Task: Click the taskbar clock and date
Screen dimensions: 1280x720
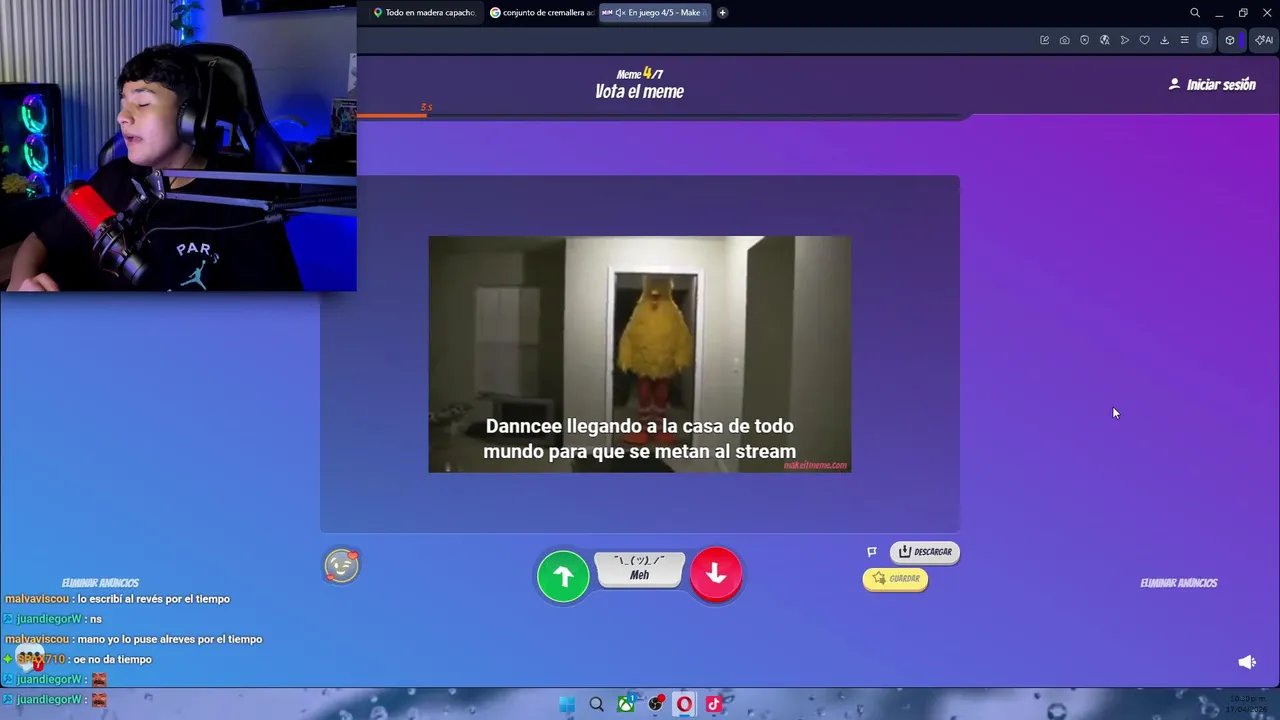Action: pyautogui.click(x=1244, y=704)
